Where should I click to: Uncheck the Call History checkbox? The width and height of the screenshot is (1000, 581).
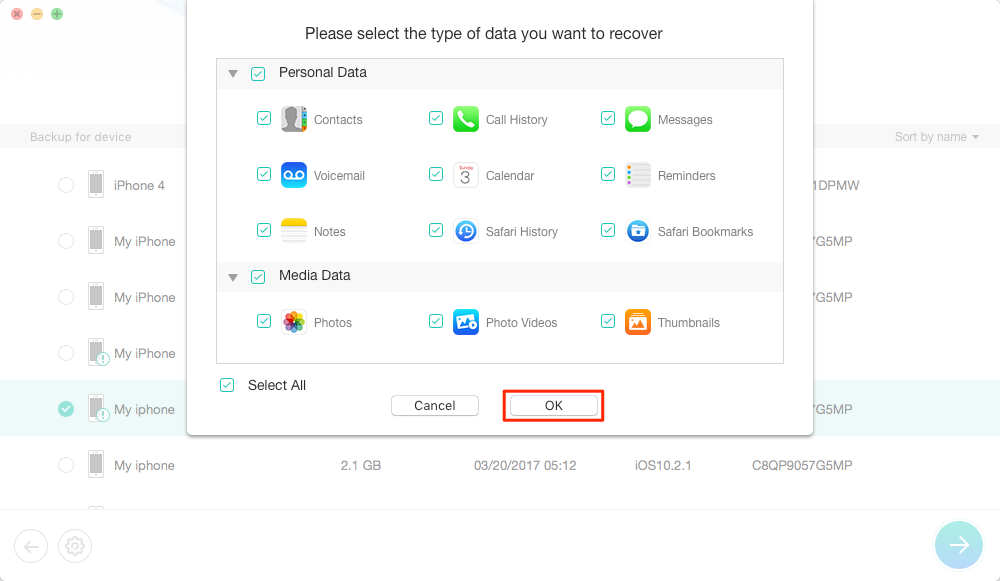[x=436, y=118]
